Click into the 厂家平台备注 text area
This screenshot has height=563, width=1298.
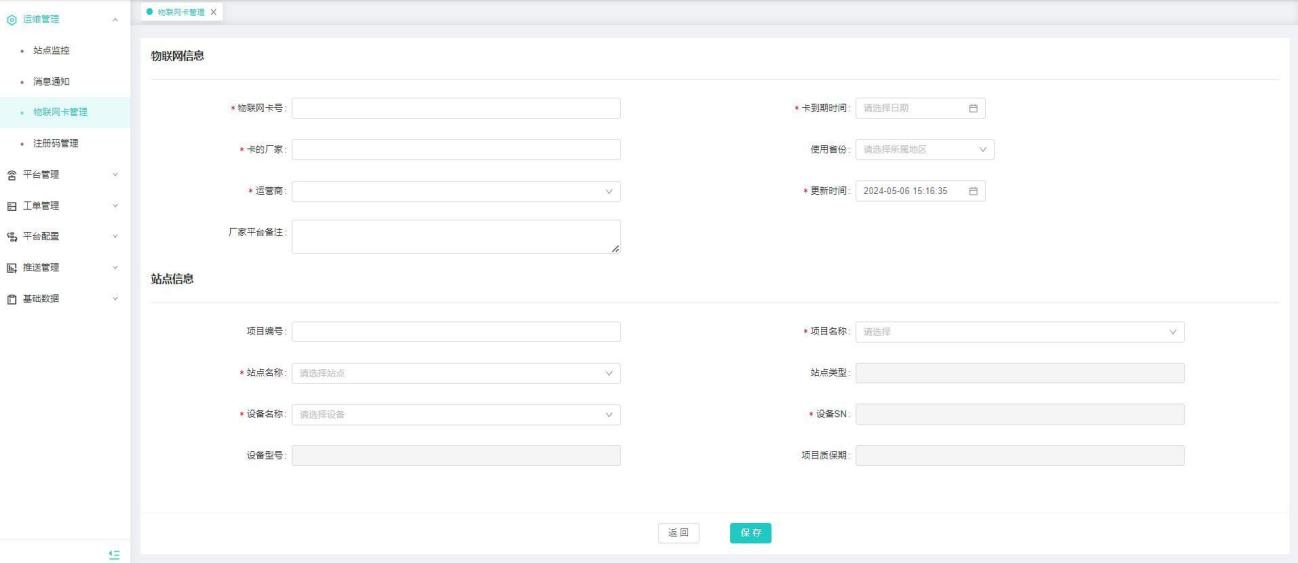click(x=455, y=236)
